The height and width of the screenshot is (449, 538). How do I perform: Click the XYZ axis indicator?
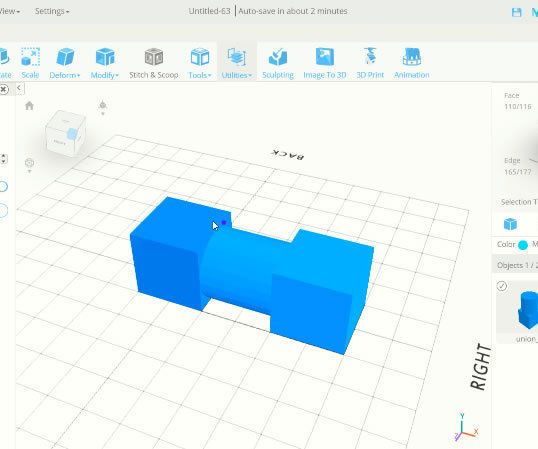pyautogui.click(x=466, y=427)
